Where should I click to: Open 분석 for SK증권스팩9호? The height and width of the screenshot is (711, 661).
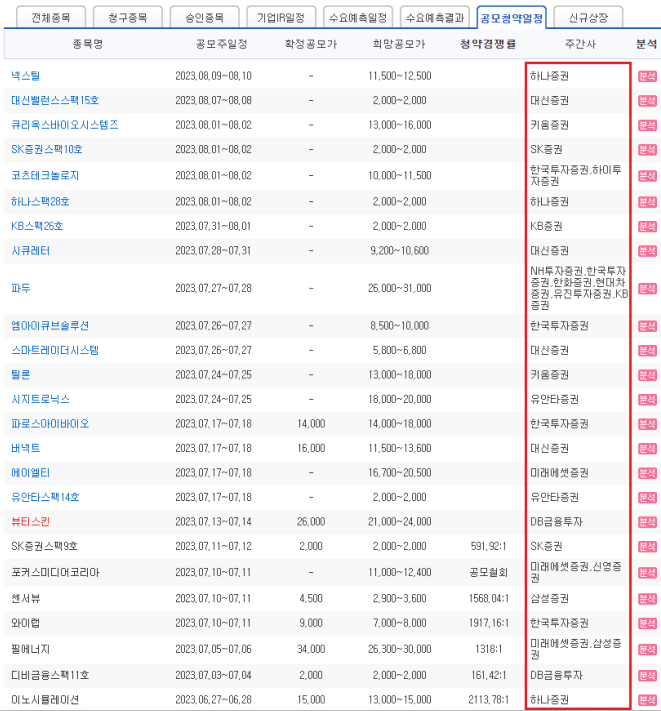(647, 546)
